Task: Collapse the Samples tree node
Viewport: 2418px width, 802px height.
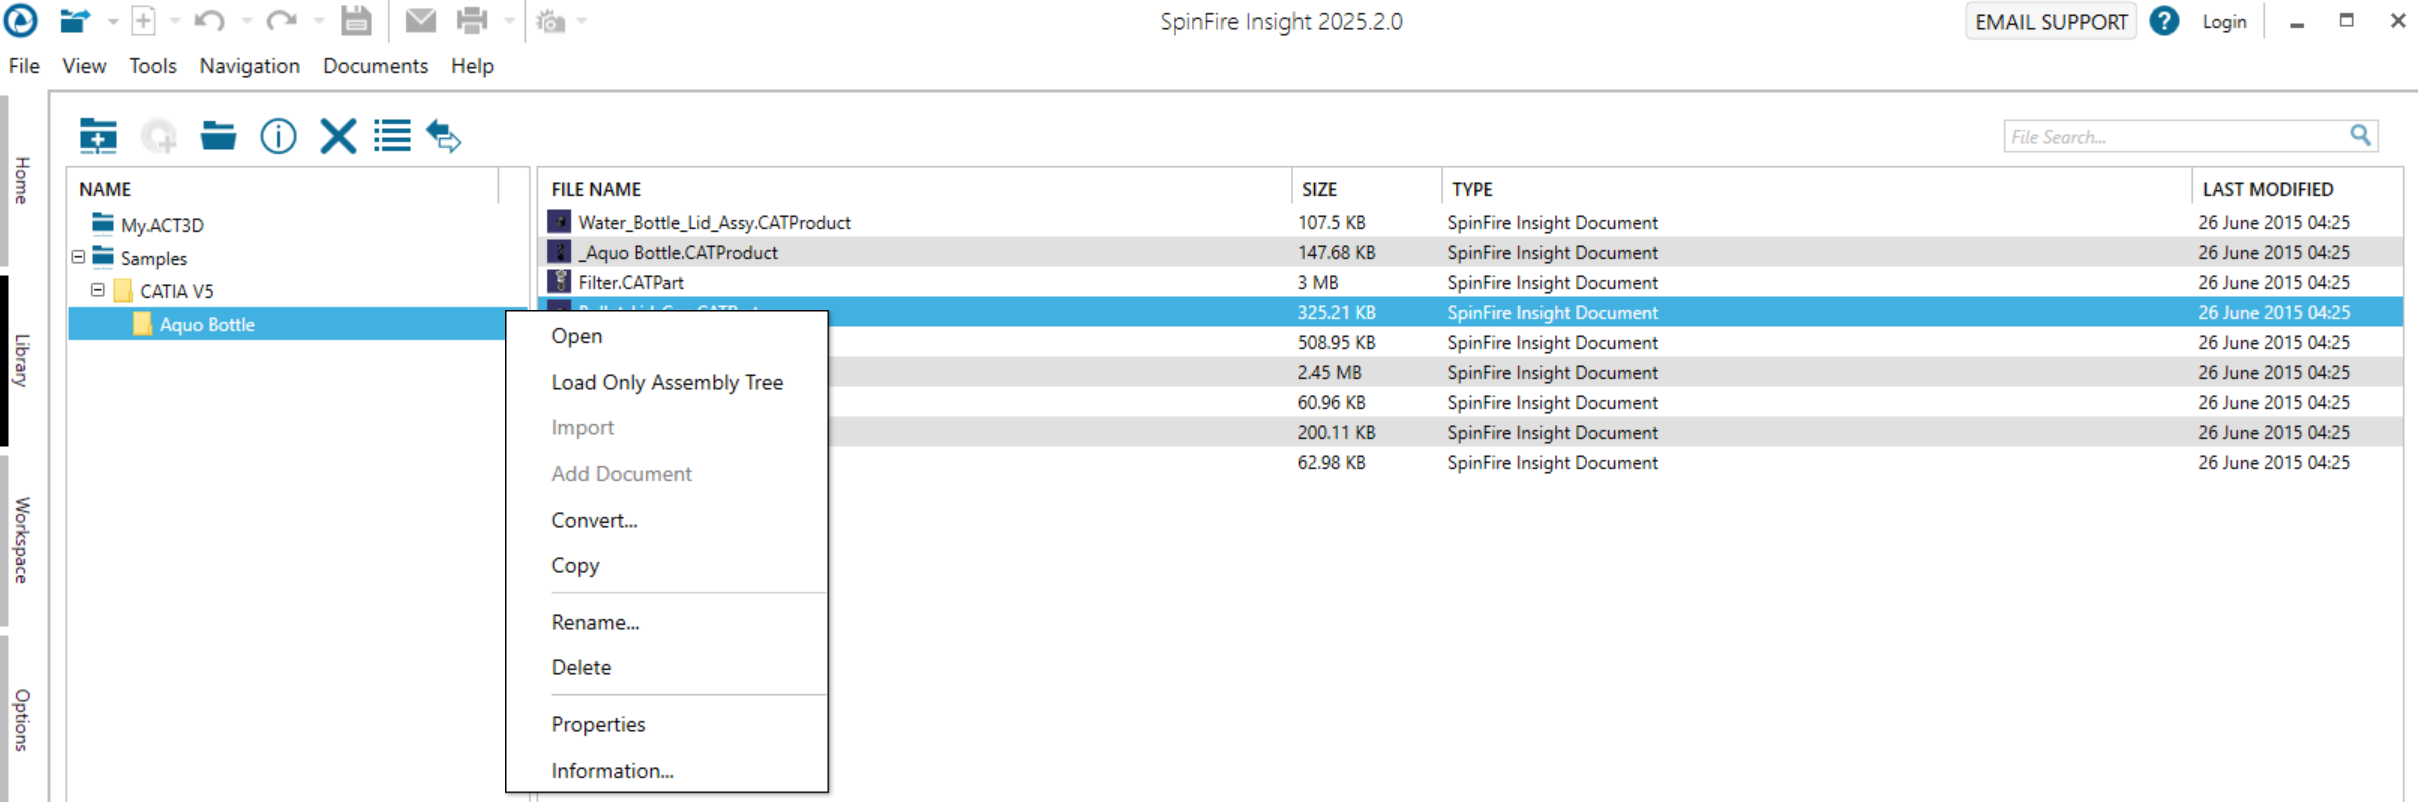Action: [78, 258]
